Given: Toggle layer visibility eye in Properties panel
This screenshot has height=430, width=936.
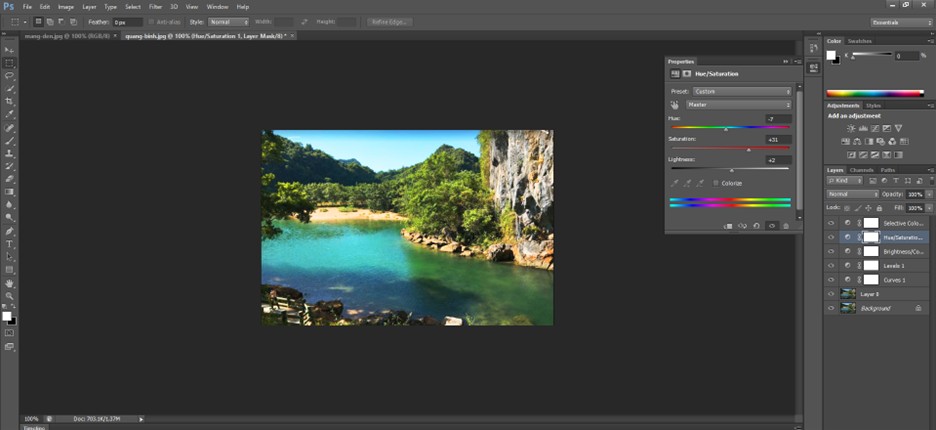Looking at the screenshot, I should pyautogui.click(x=771, y=226).
